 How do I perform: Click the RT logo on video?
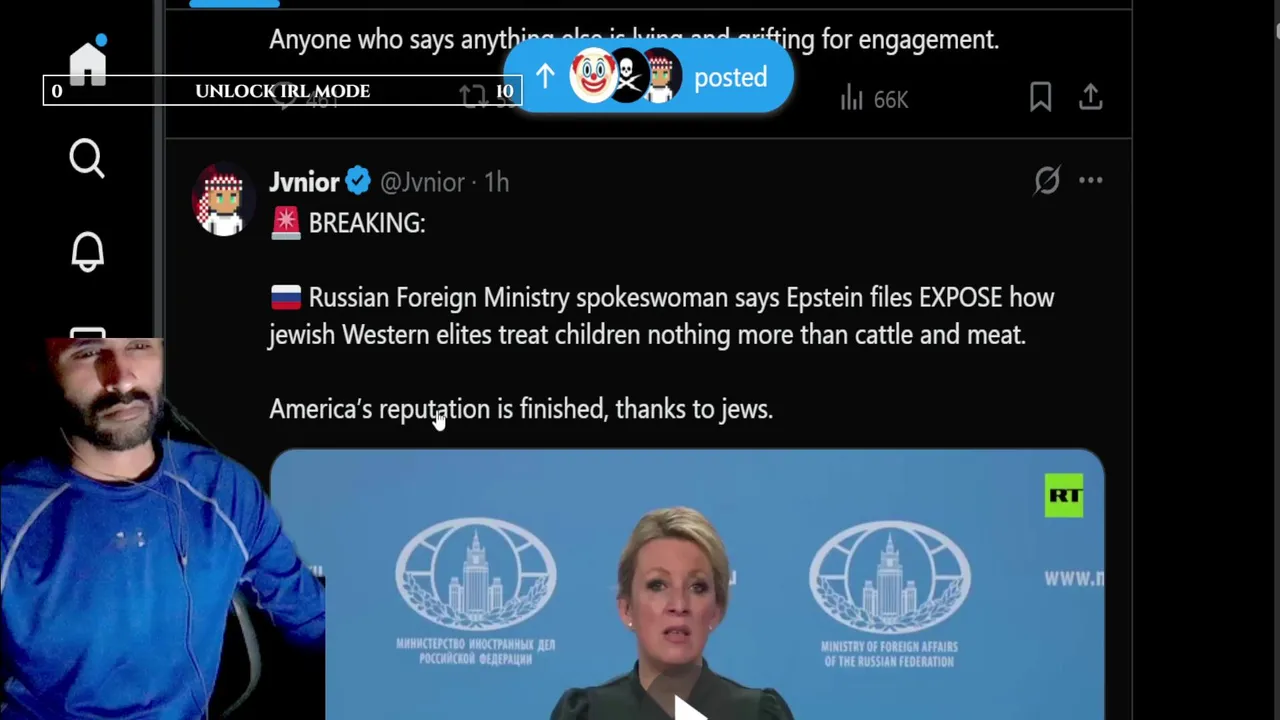(1064, 496)
